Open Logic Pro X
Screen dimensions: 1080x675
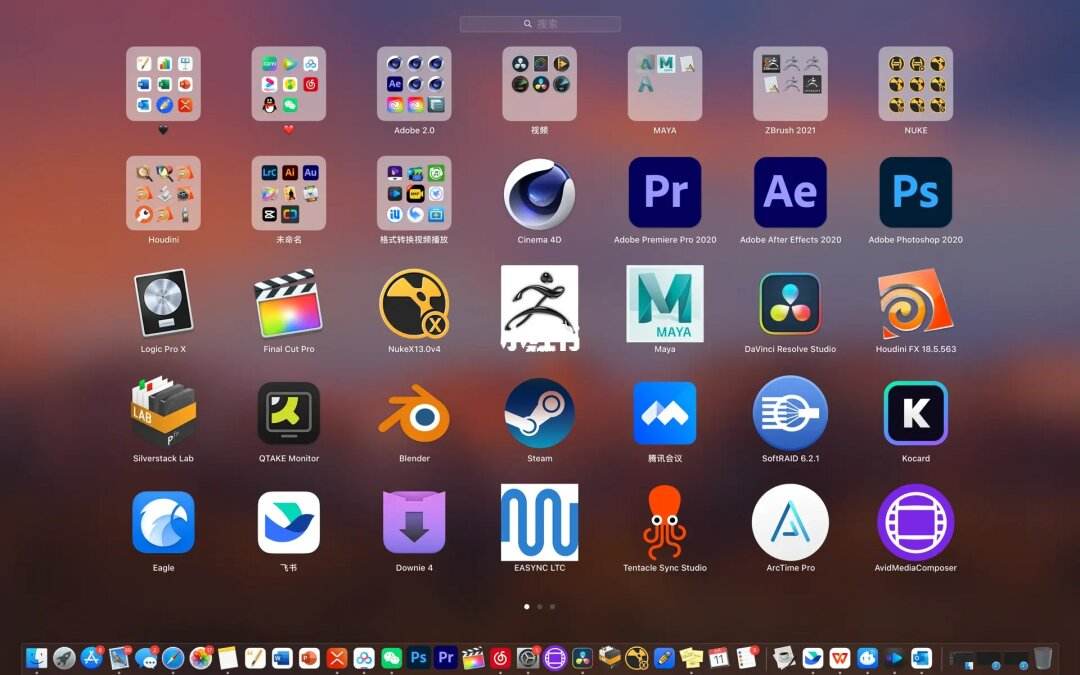[163, 303]
